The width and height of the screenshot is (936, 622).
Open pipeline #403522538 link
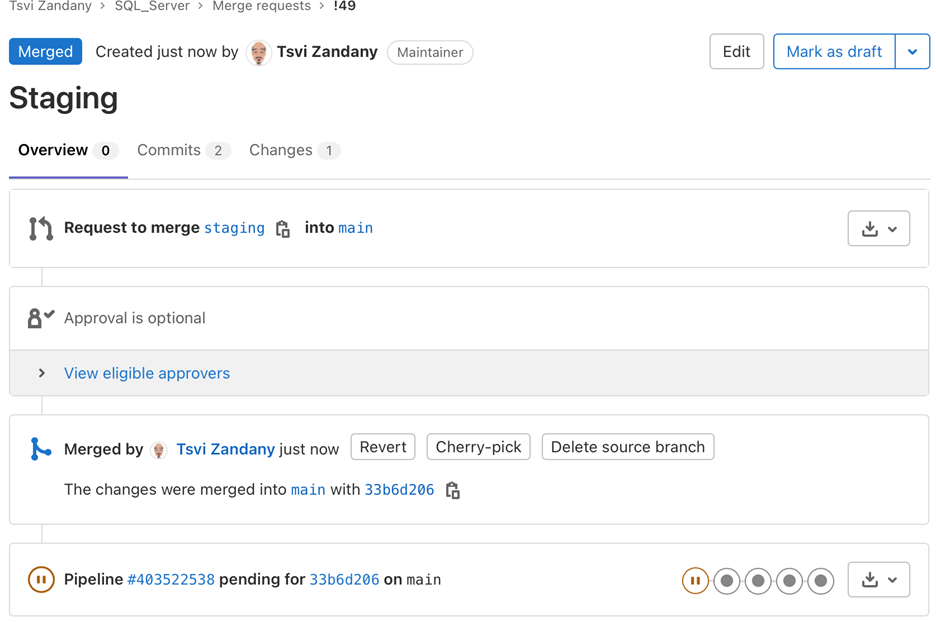[x=171, y=580]
